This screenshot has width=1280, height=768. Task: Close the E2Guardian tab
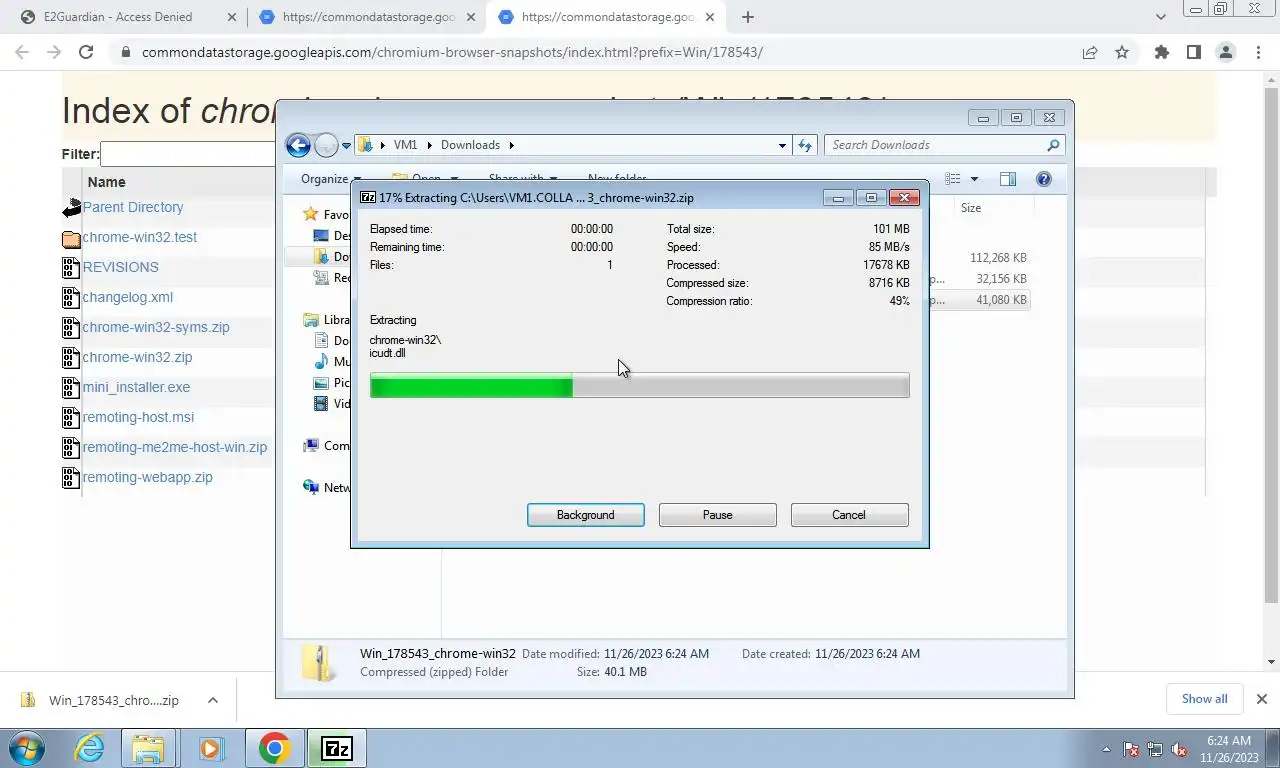click(232, 17)
